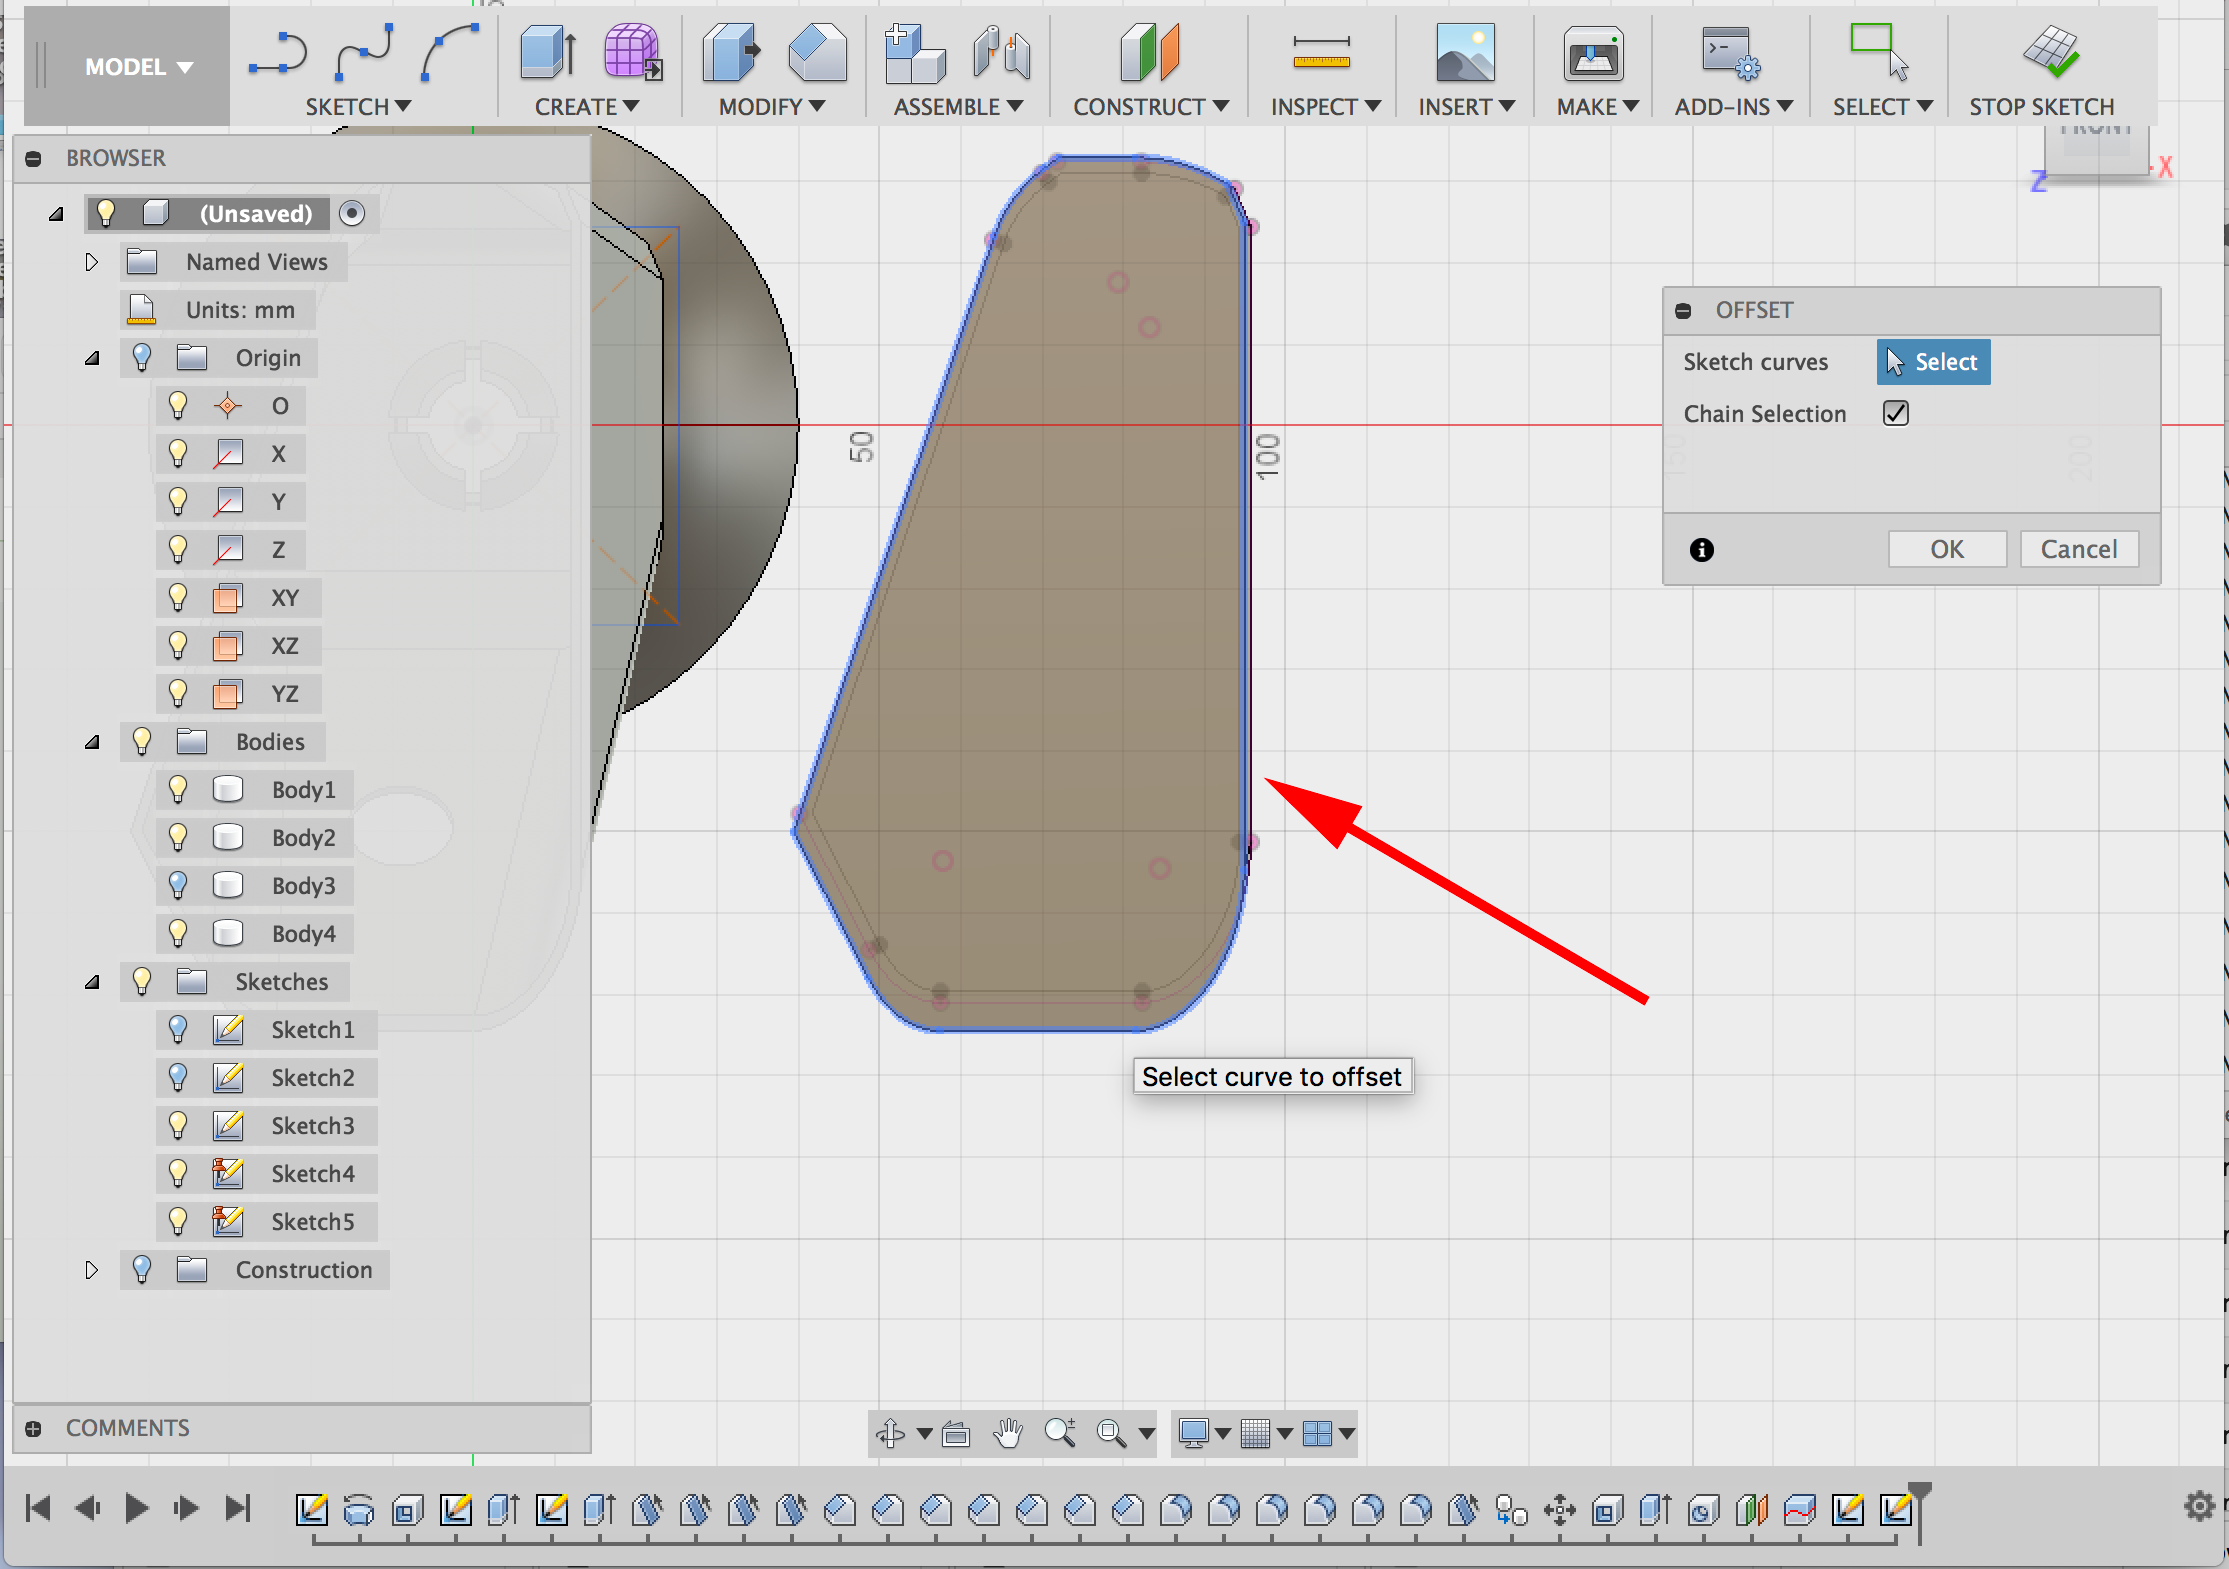Collapse the Sketches folder

click(92, 982)
